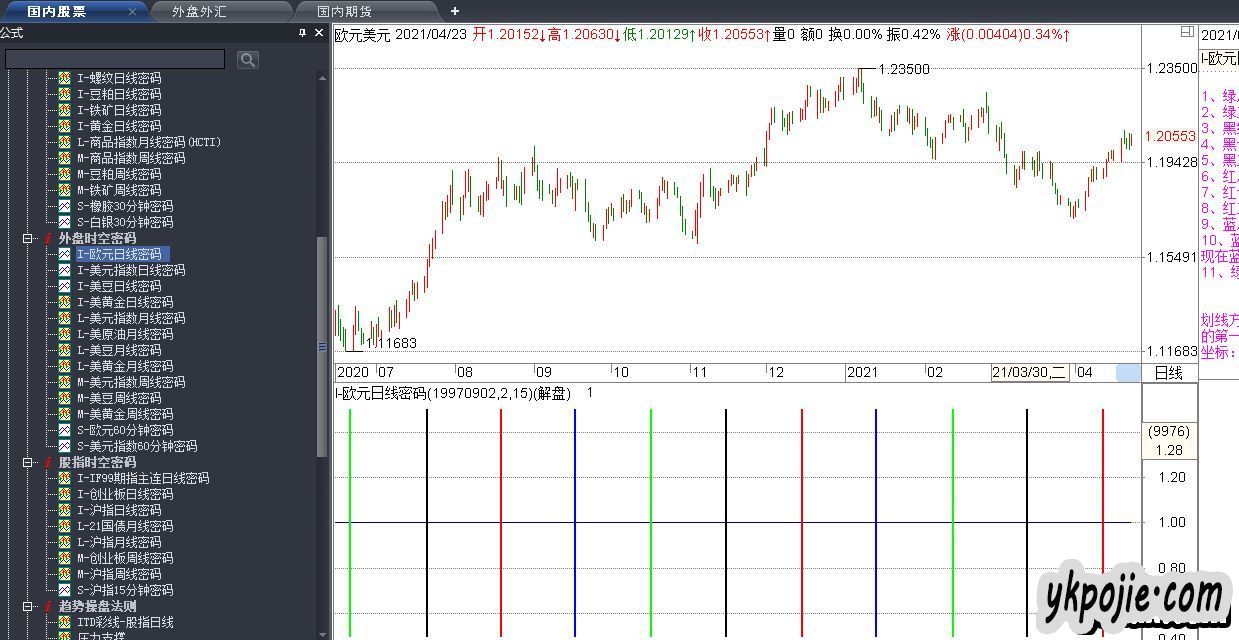This screenshot has height=640, width=1239.
Task: Open L-沪指月线密码 formula
Action: click(x=118, y=542)
